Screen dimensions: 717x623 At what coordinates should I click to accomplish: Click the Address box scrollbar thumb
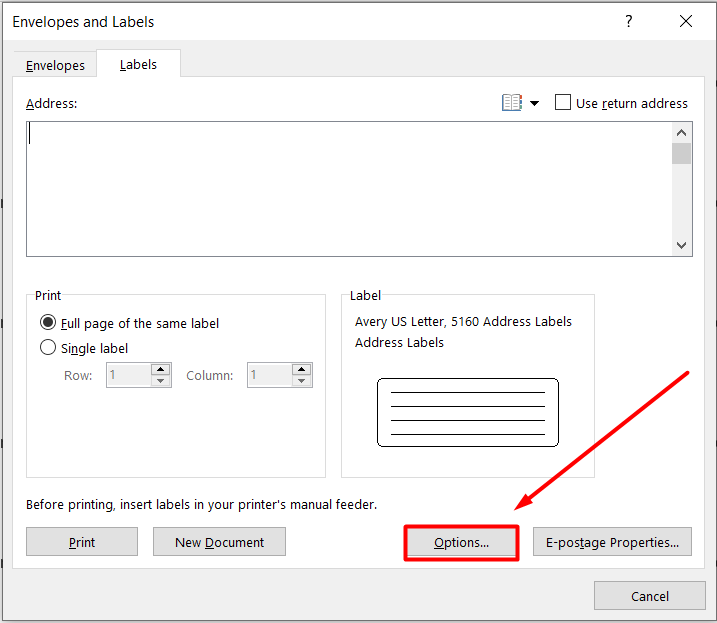pyautogui.click(x=681, y=153)
